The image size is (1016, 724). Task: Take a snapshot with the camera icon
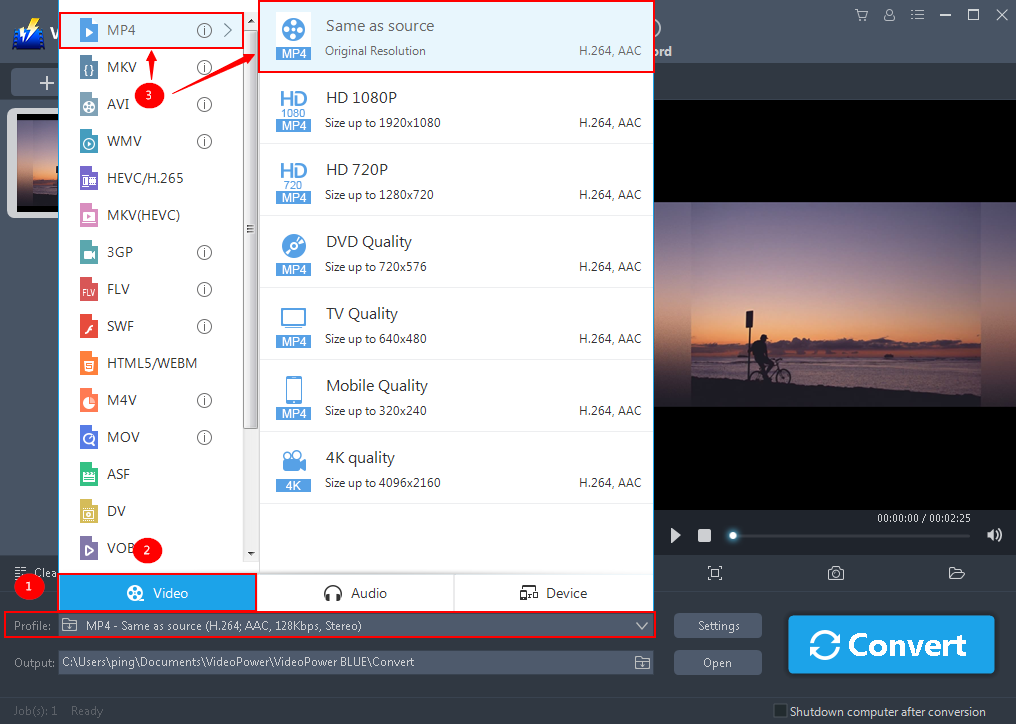click(835, 573)
